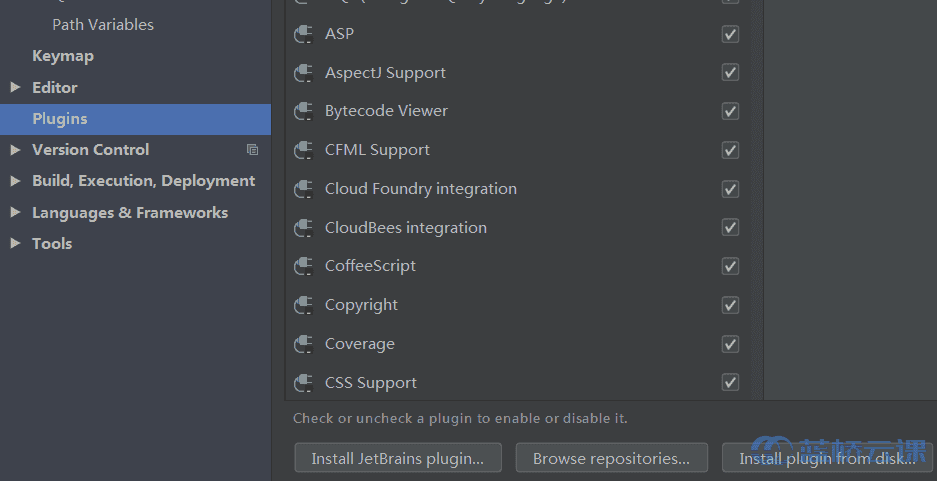Toggle the Coverage plugin checkbox
The height and width of the screenshot is (481, 937).
[x=730, y=344]
